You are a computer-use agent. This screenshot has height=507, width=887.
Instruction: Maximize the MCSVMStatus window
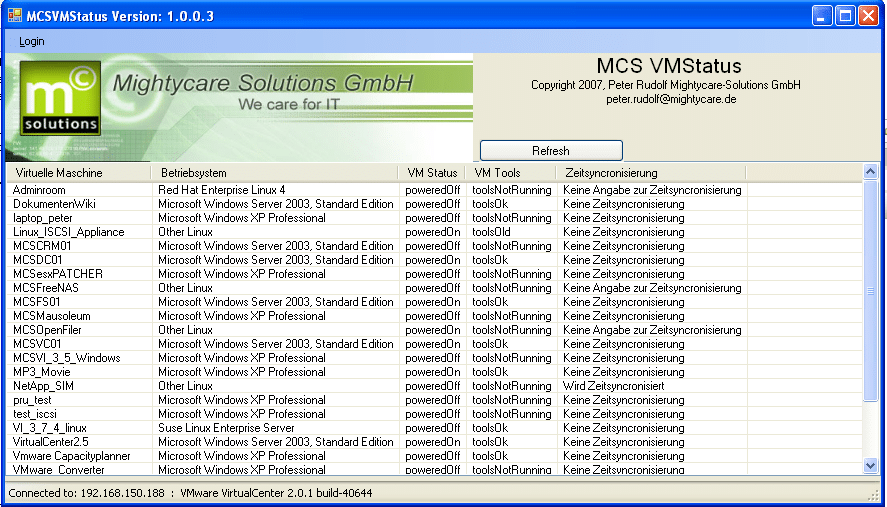pyautogui.click(x=846, y=16)
